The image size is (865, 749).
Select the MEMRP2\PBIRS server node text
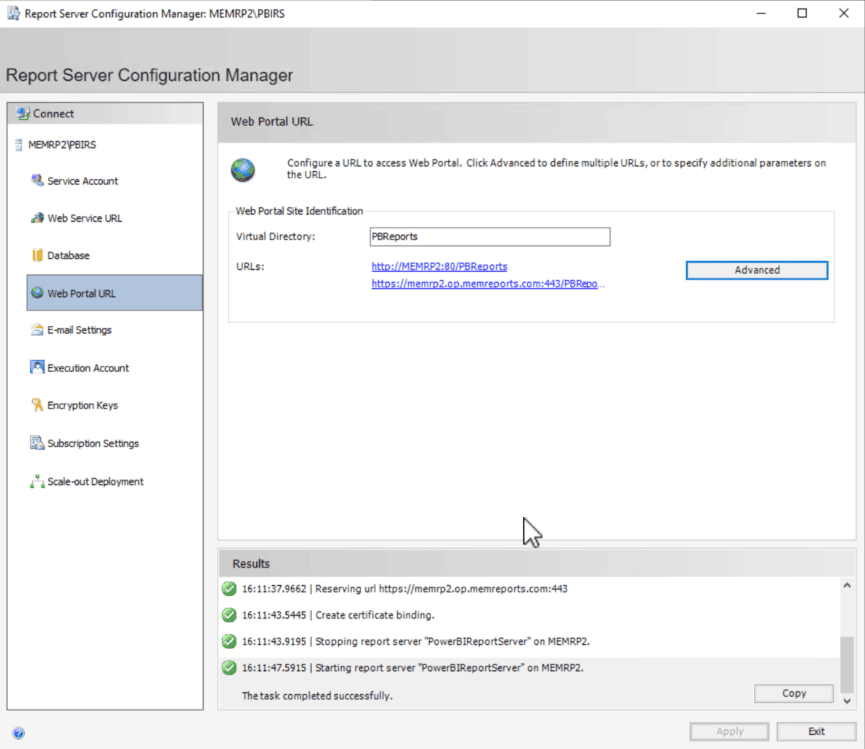point(62,145)
